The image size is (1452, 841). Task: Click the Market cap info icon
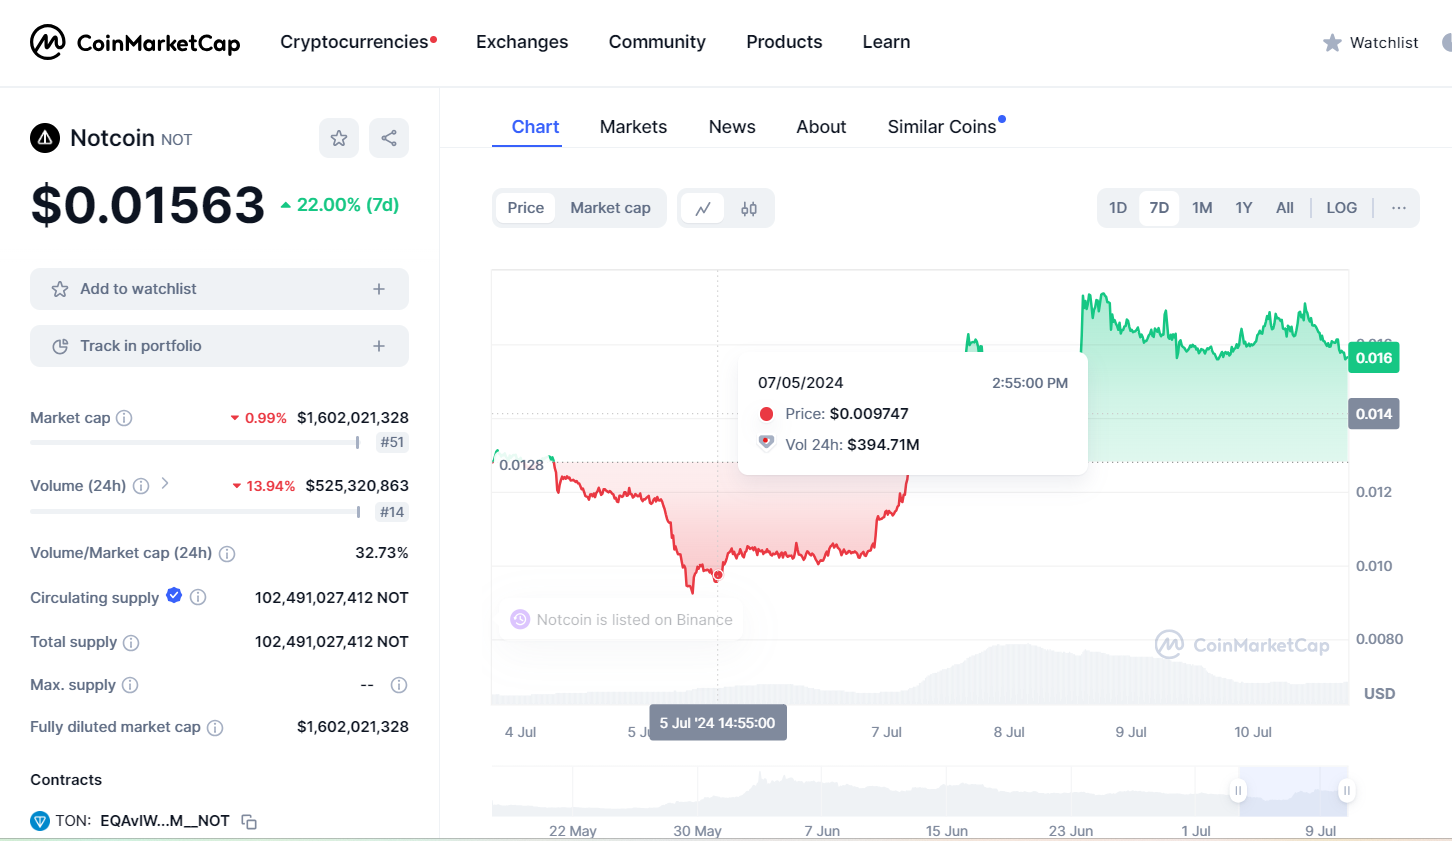123,417
